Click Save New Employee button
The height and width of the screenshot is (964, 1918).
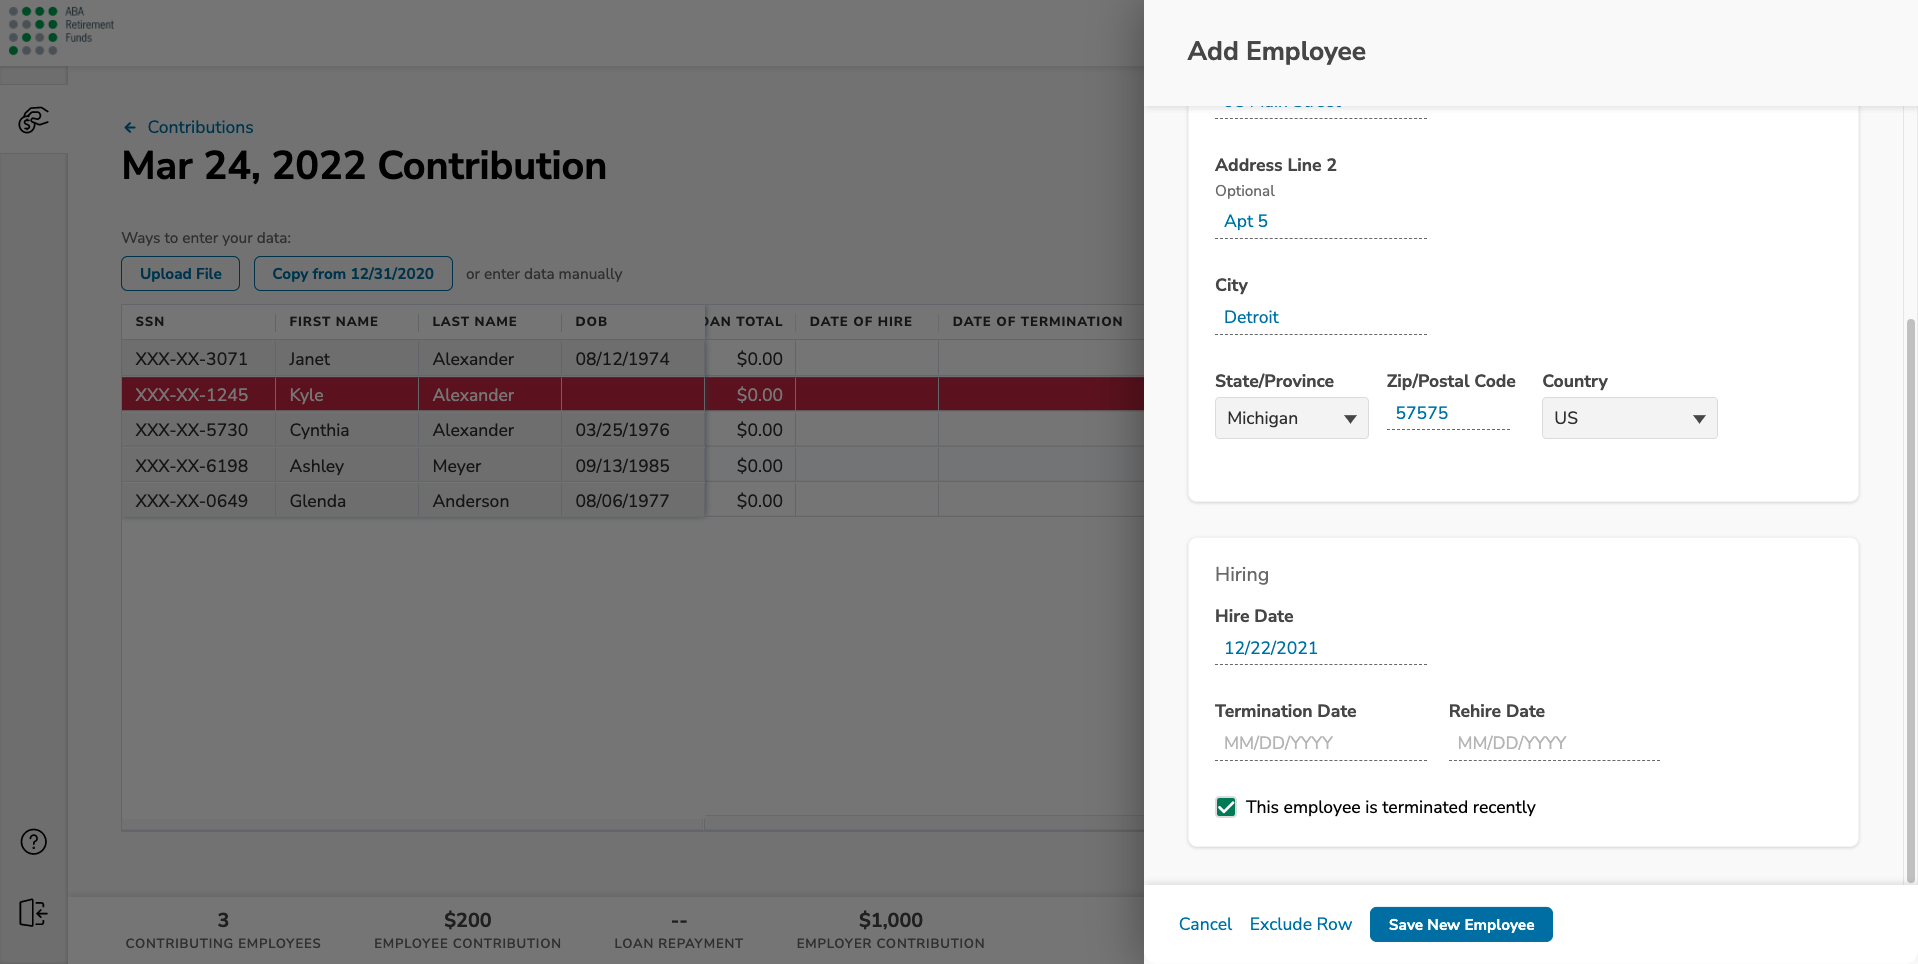[1461, 924]
